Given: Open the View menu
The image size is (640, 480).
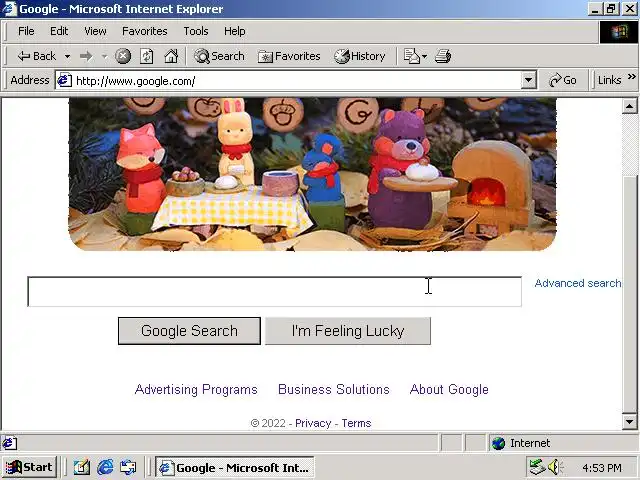Looking at the screenshot, I should click(x=95, y=31).
